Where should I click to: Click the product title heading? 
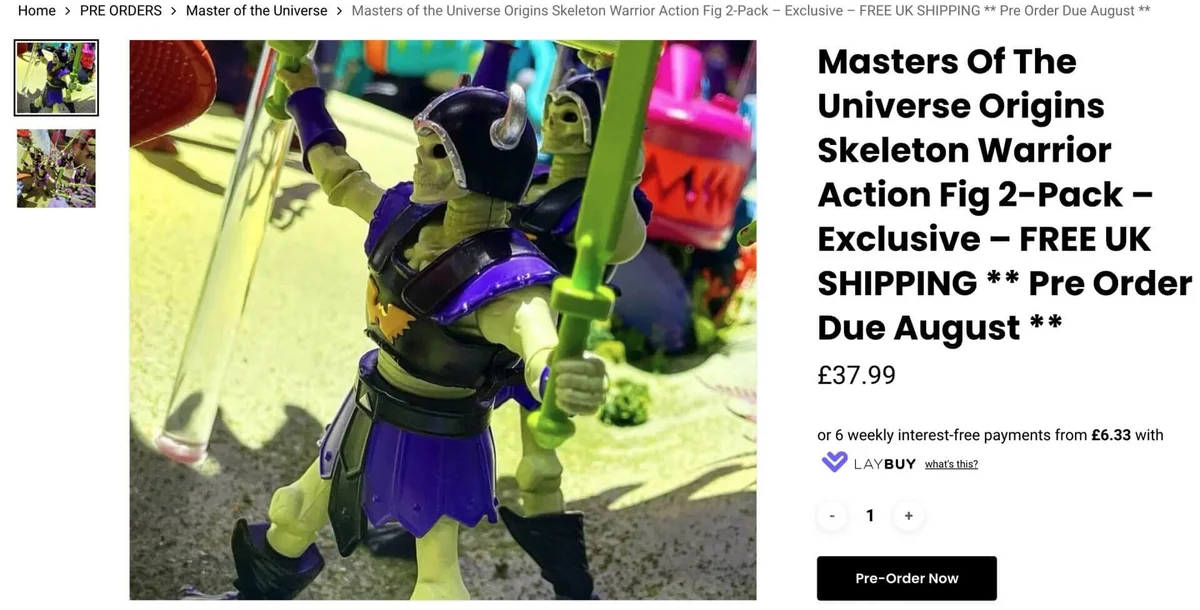coord(1005,194)
